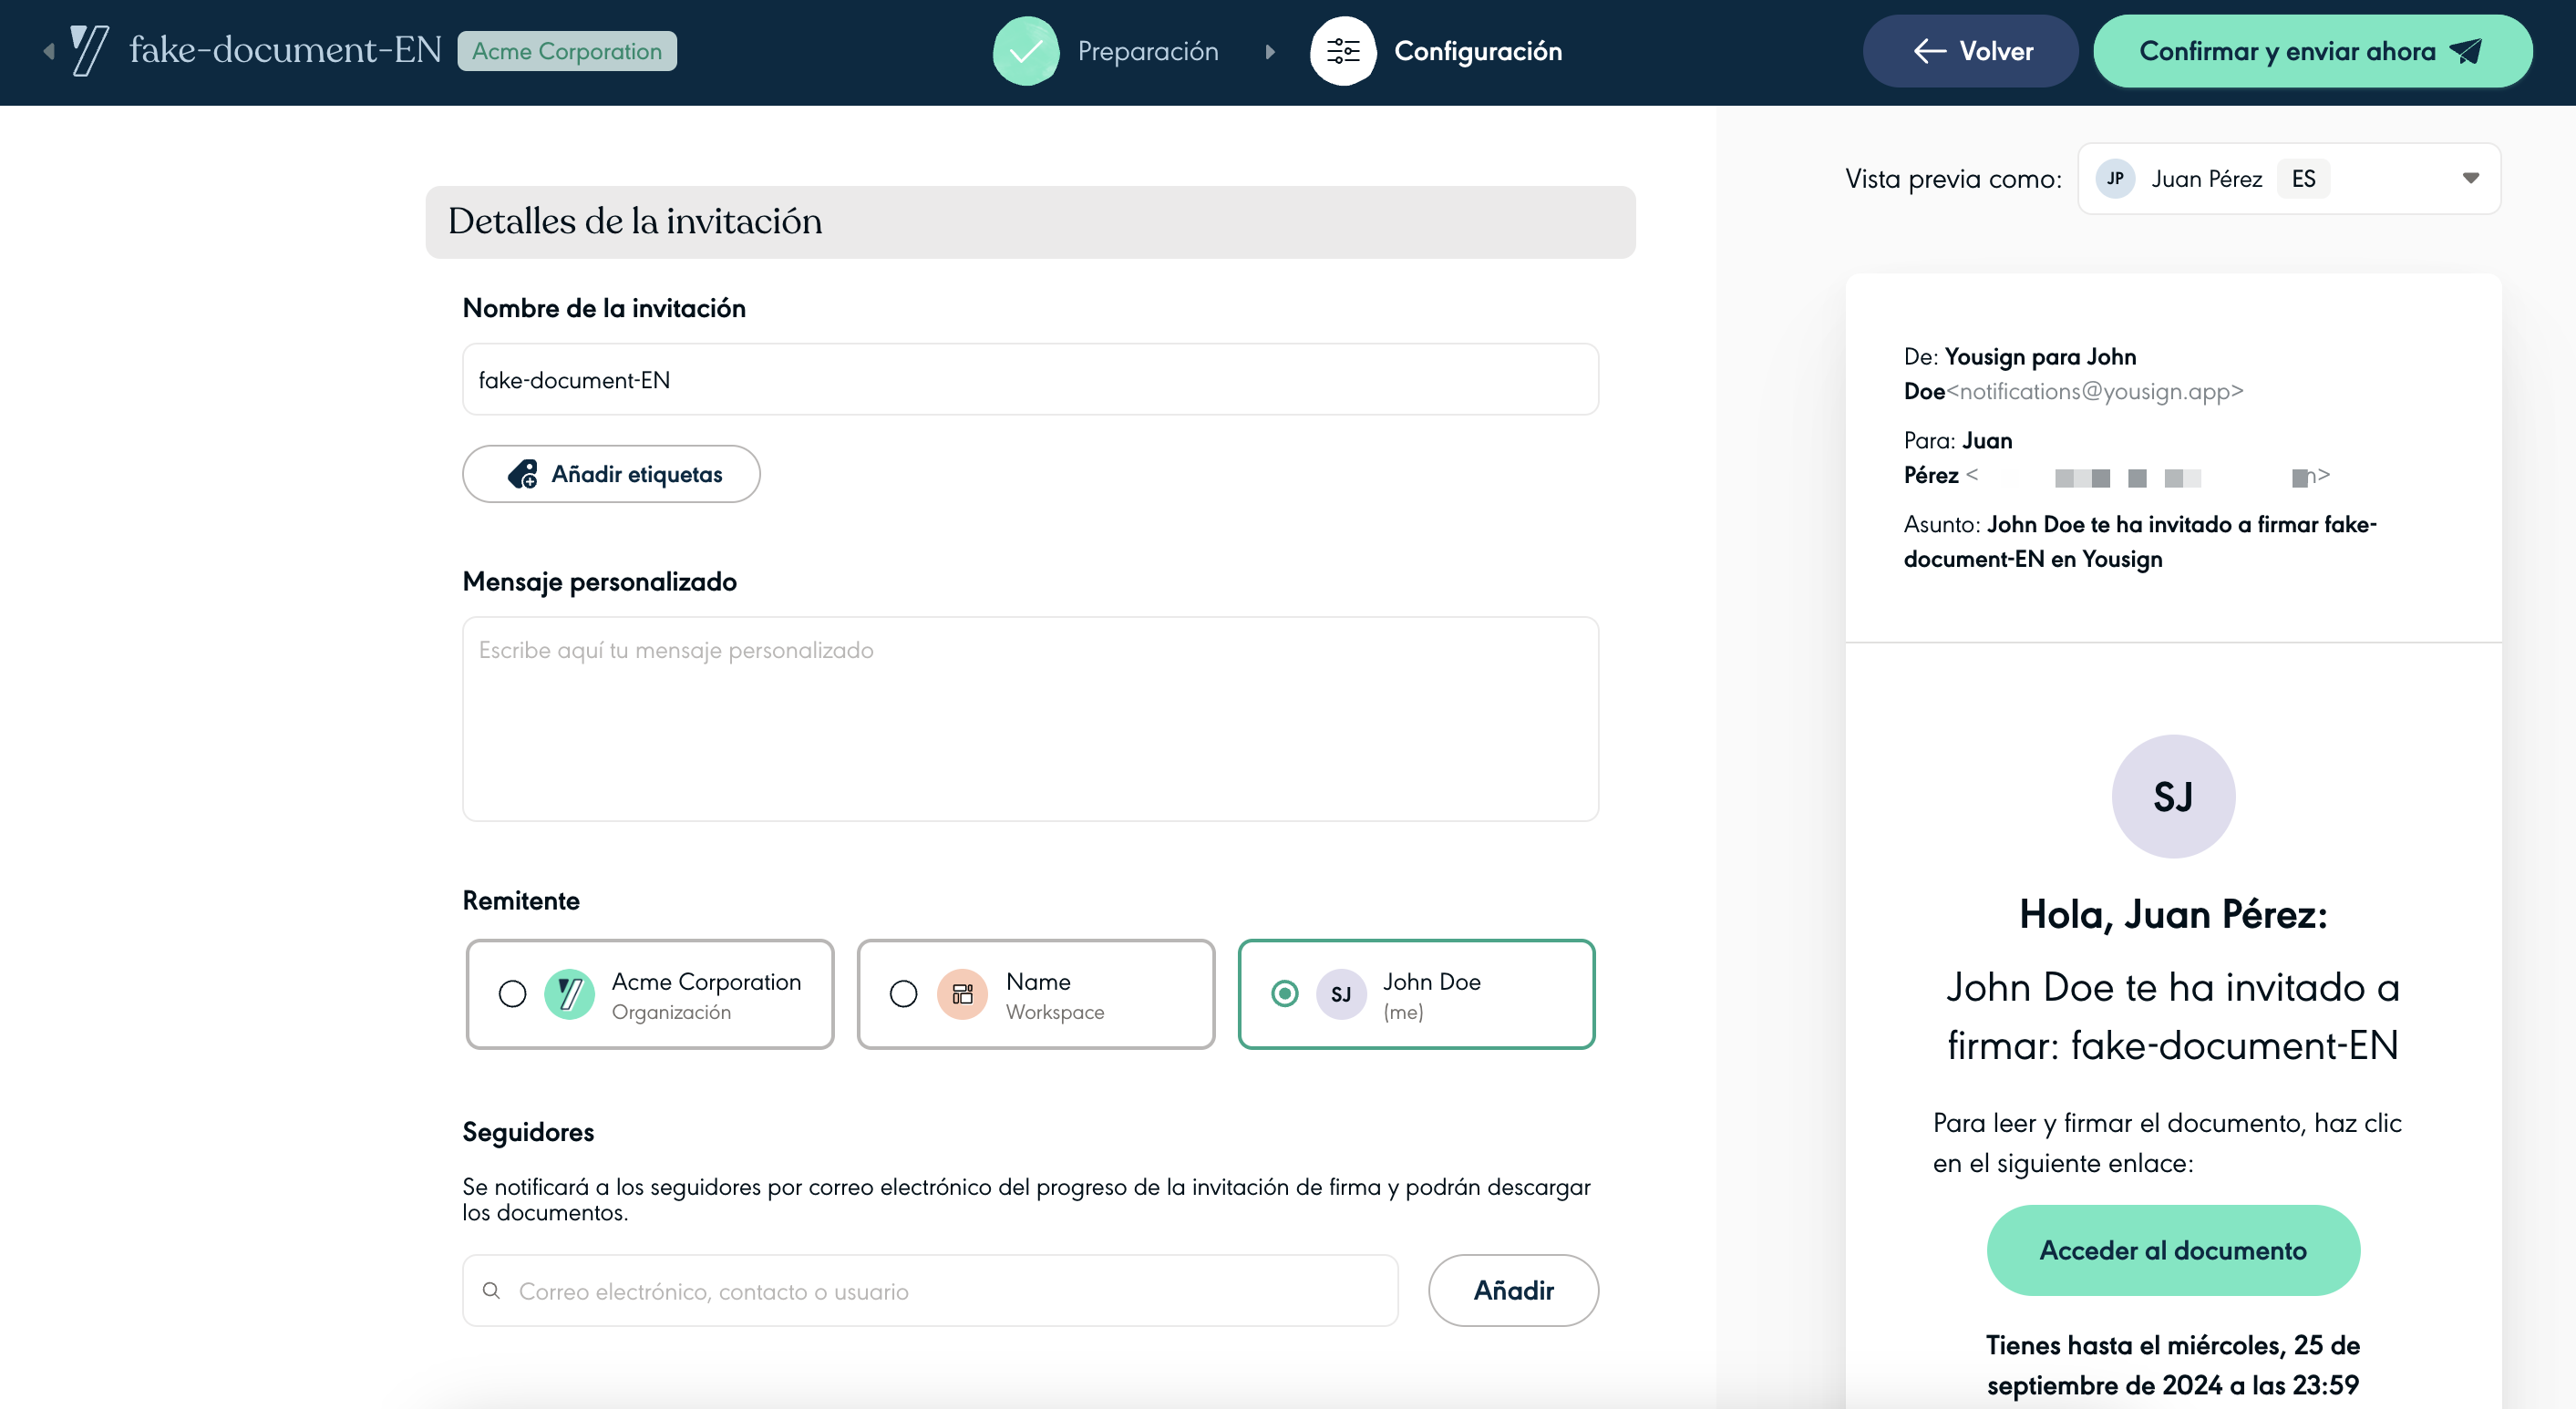Click the Acme Corporation badge in header

click(x=566, y=51)
